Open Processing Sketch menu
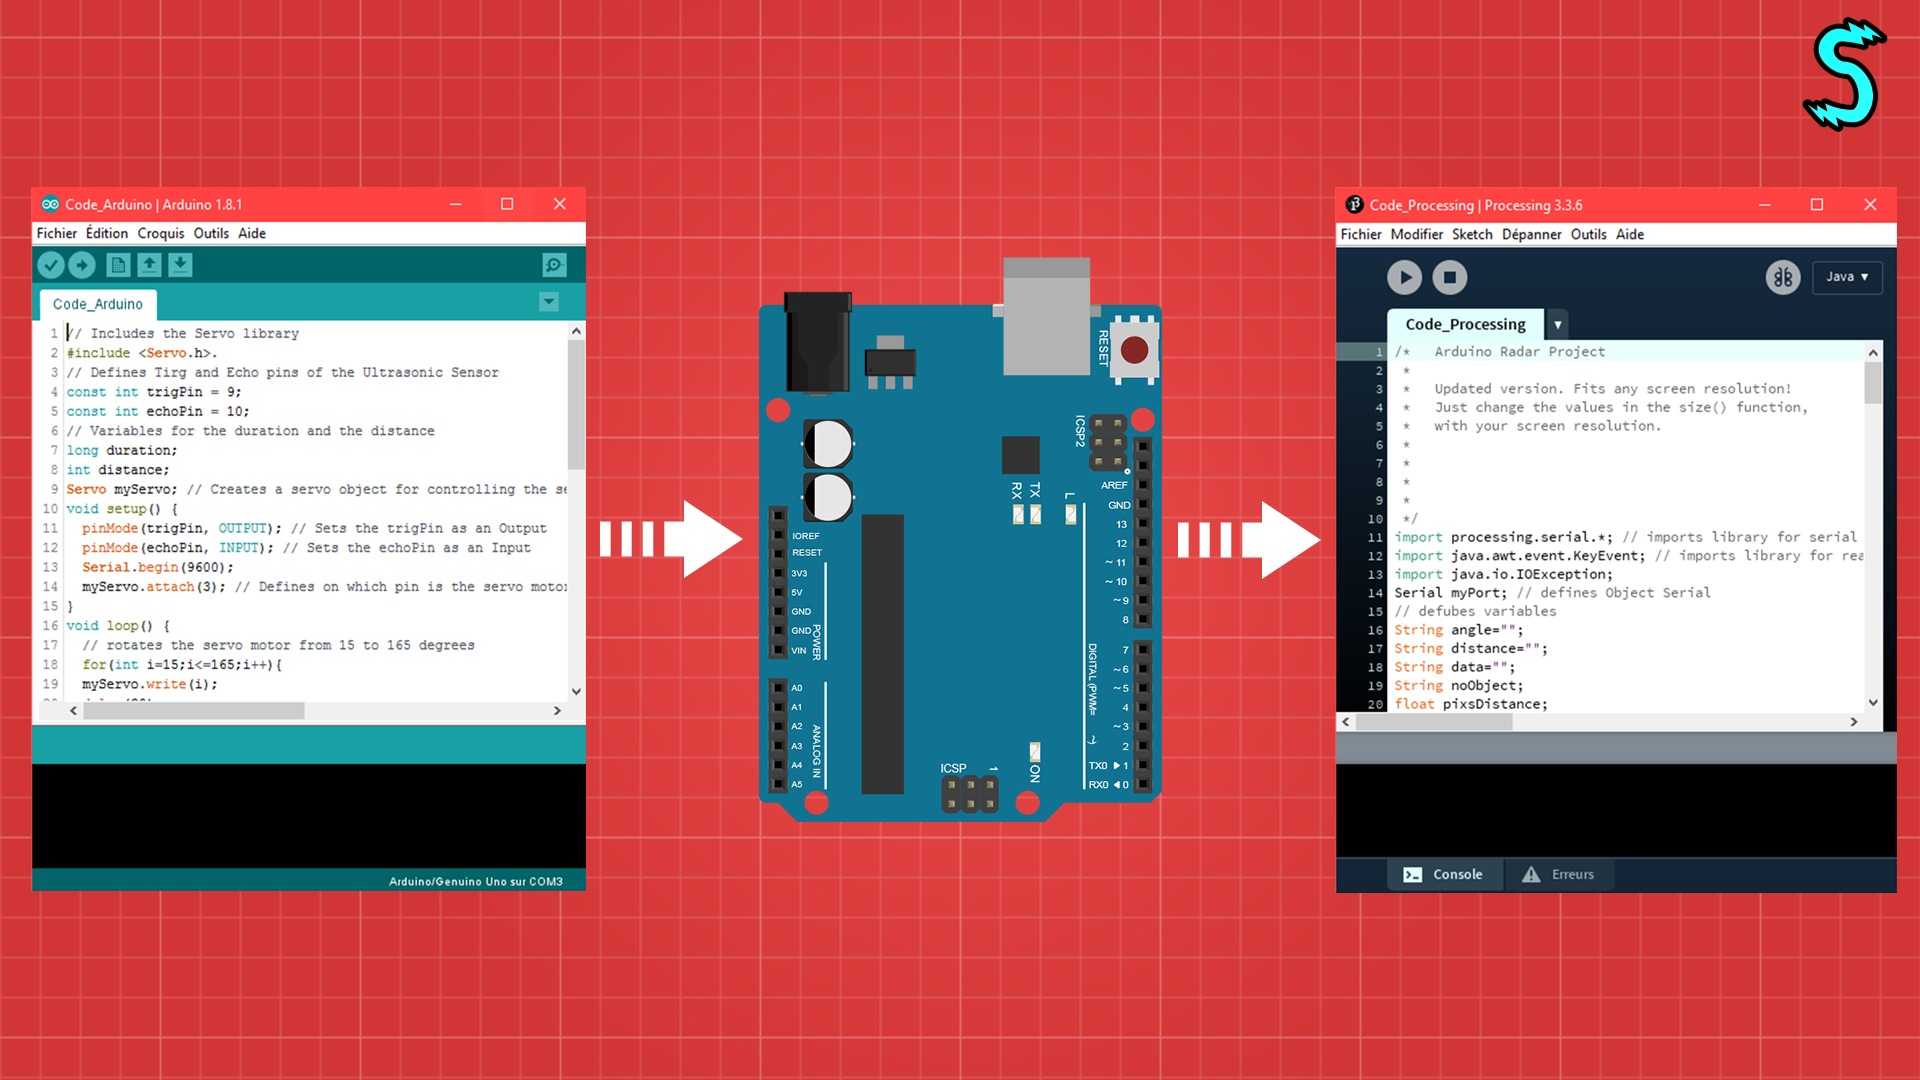The height and width of the screenshot is (1080, 1920). coord(1472,234)
